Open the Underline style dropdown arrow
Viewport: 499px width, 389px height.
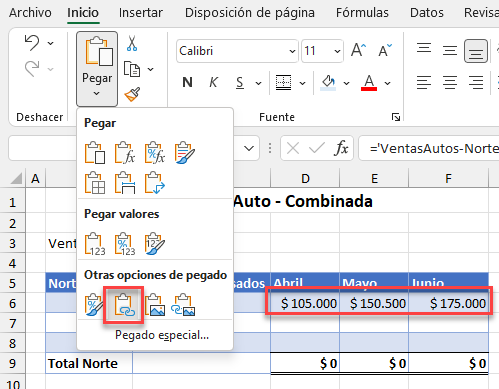258,83
